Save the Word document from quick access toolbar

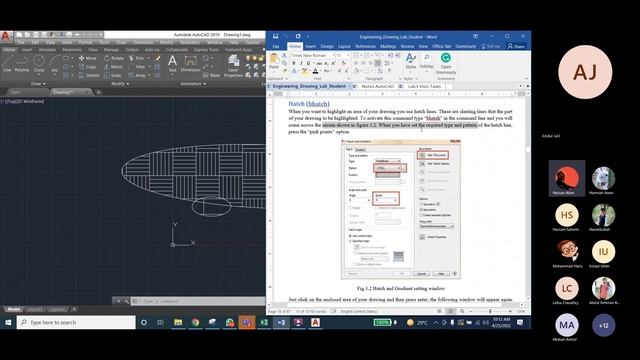[276, 36]
